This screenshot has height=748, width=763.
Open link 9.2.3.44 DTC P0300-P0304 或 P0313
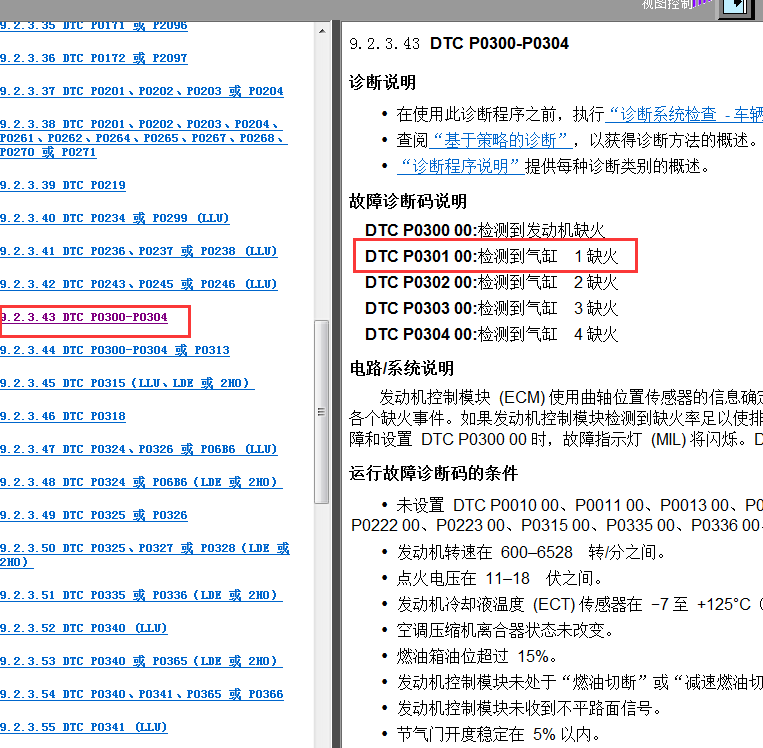point(115,350)
